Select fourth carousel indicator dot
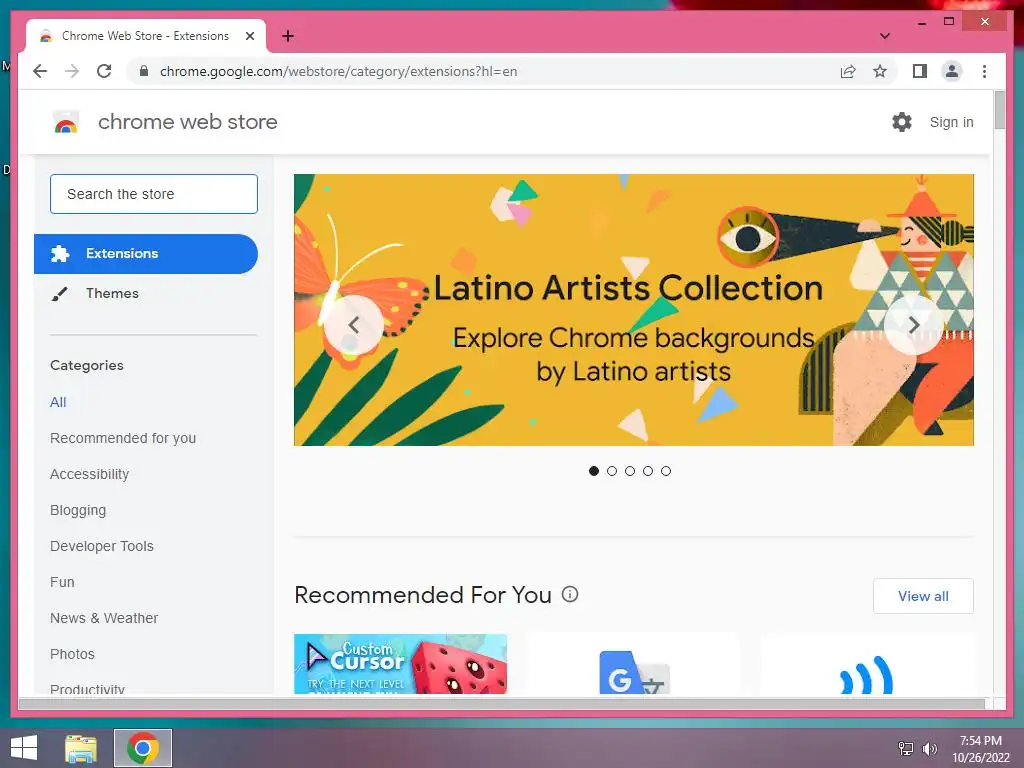Screen dimensions: 1024x768 click(648, 471)
